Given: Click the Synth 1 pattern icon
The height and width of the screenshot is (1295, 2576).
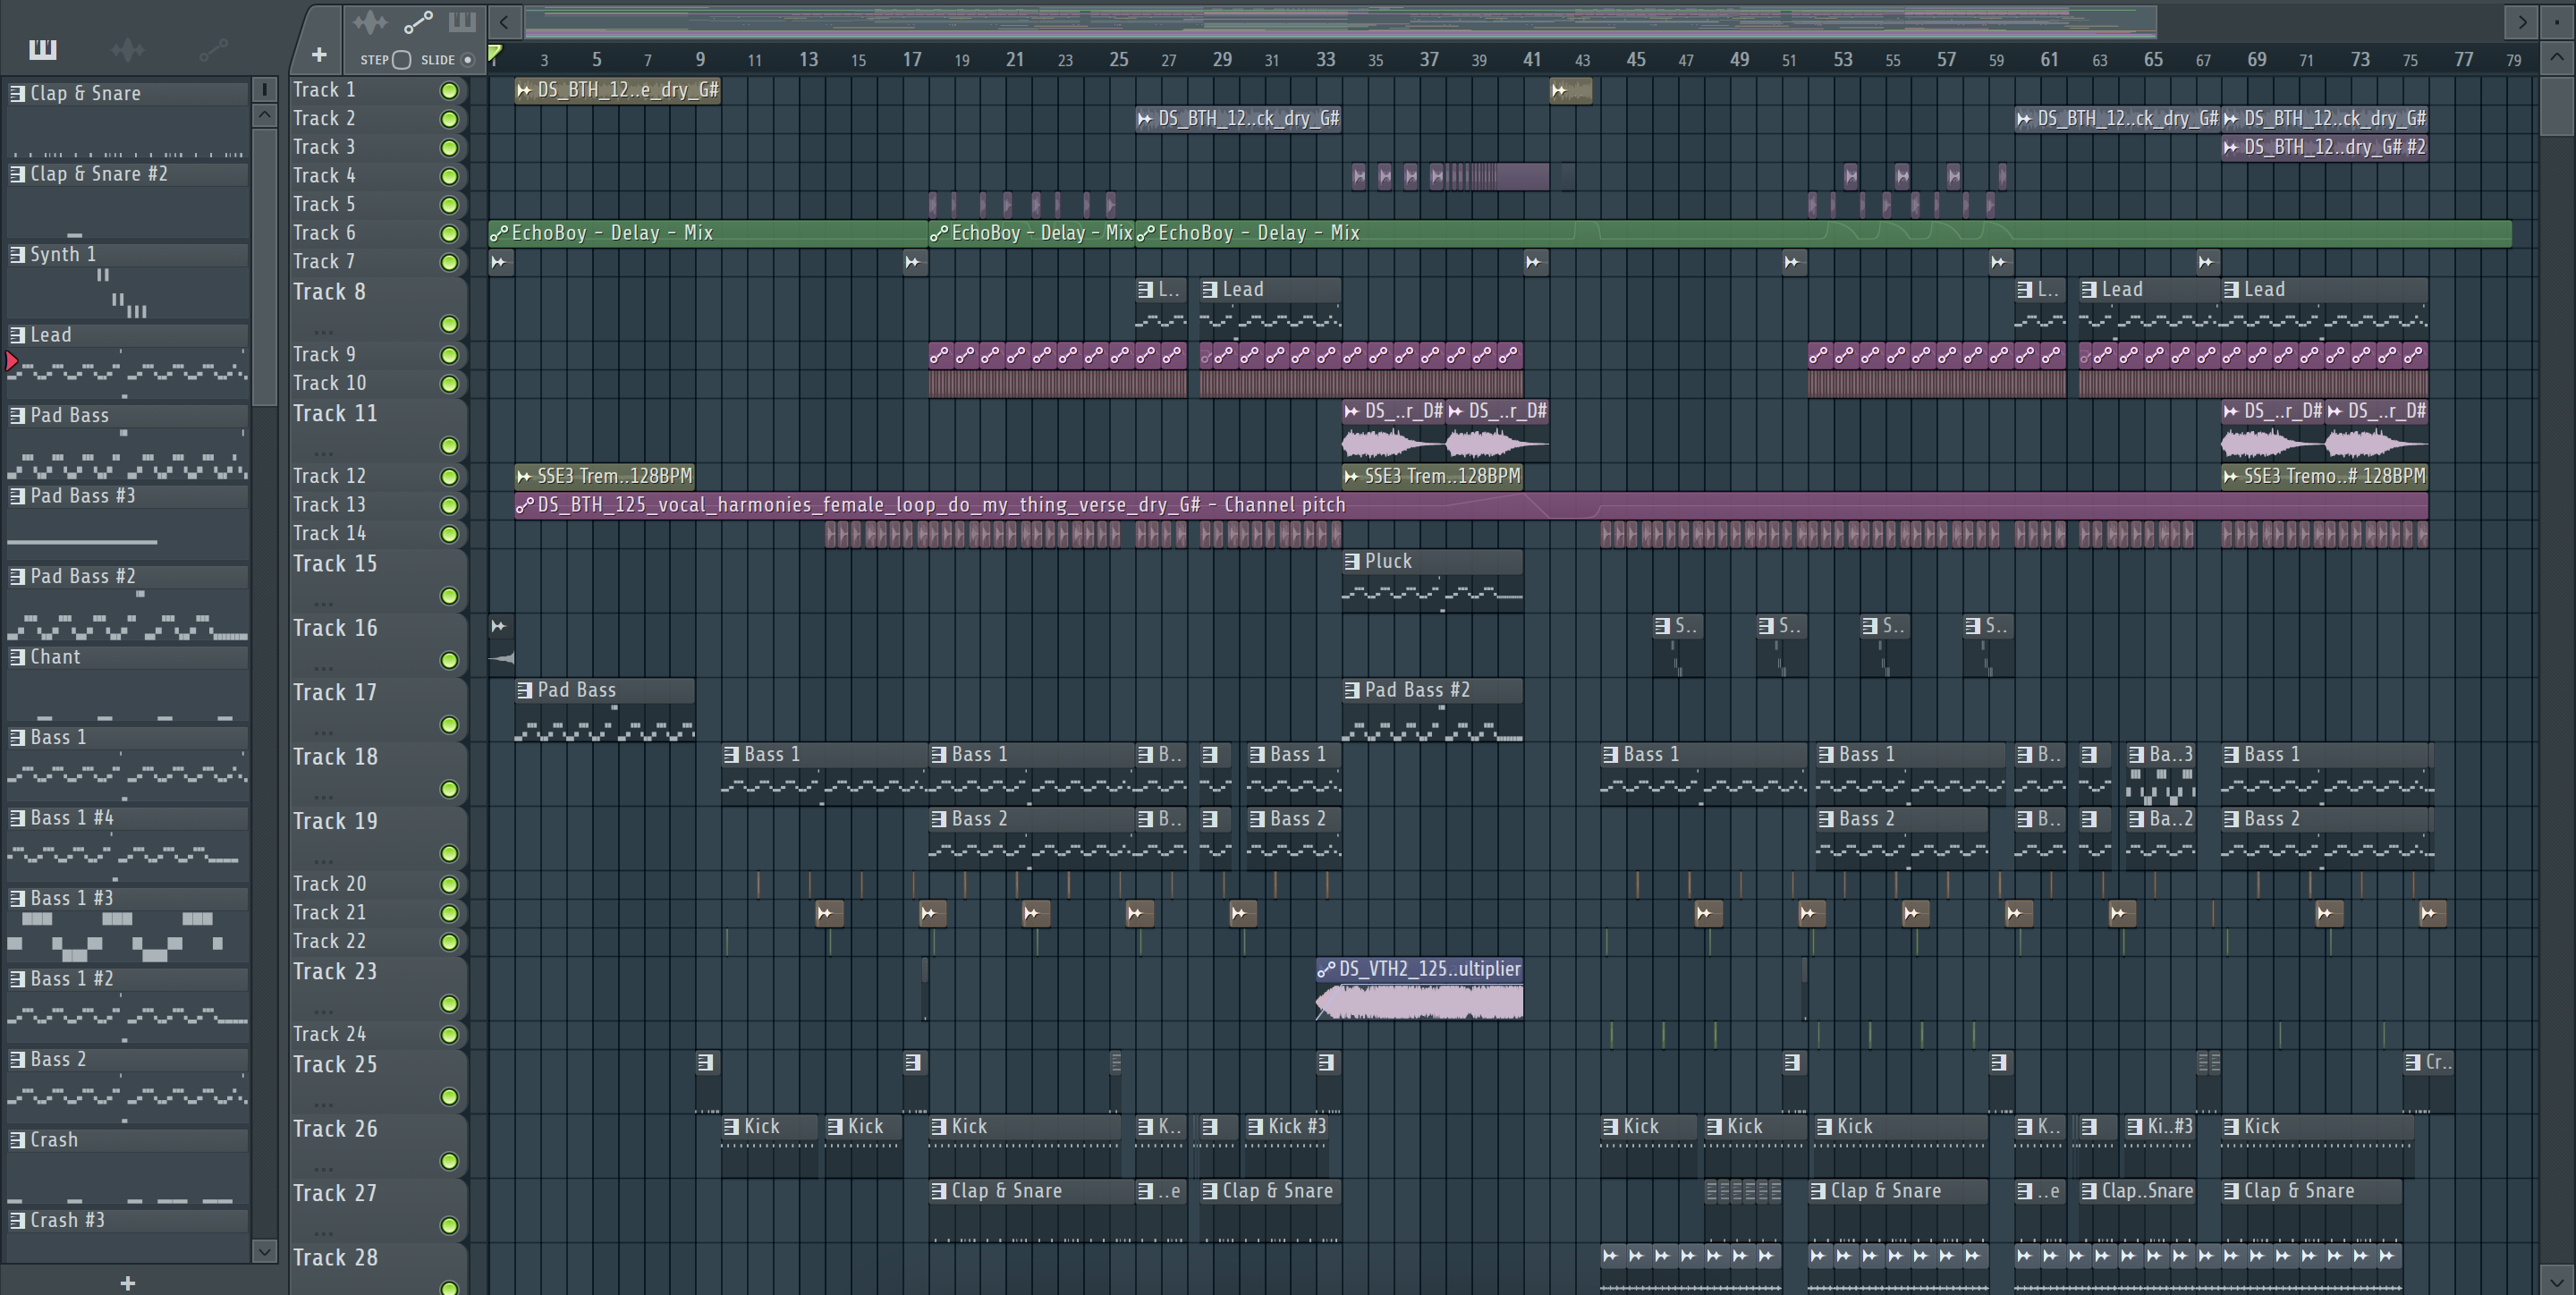Looking at the screenshot, I should (x=17, y=254).
